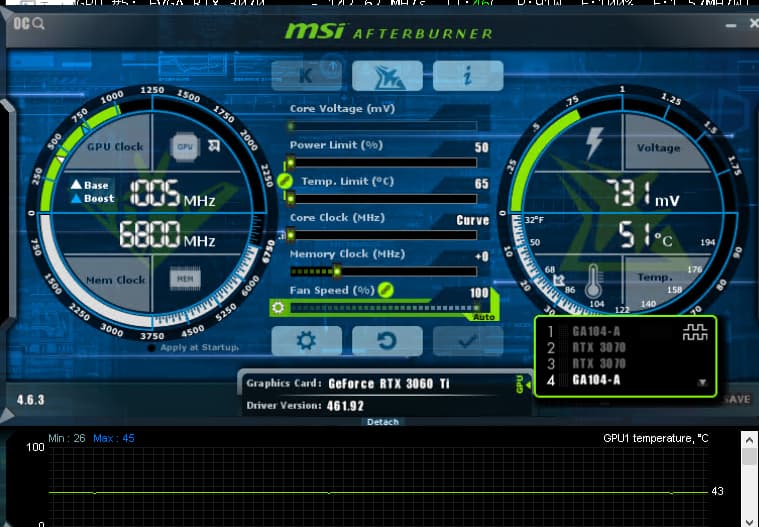The width and height of the screenshot is (759, 527).
Task: Expand the GPU list dropdown arrow
Action: (x=702, y=382)
